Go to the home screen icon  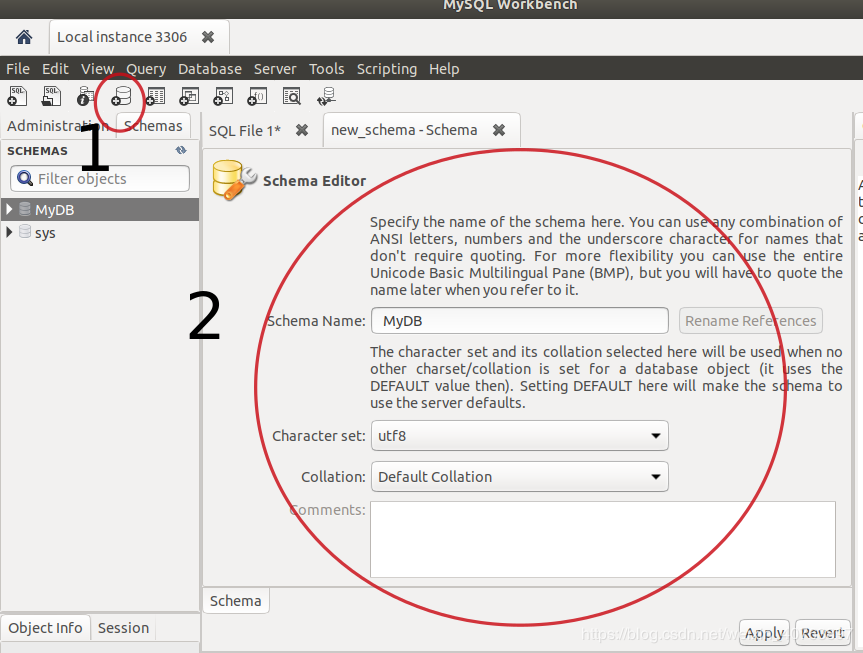pyautogui.click(x=24, y=37)
